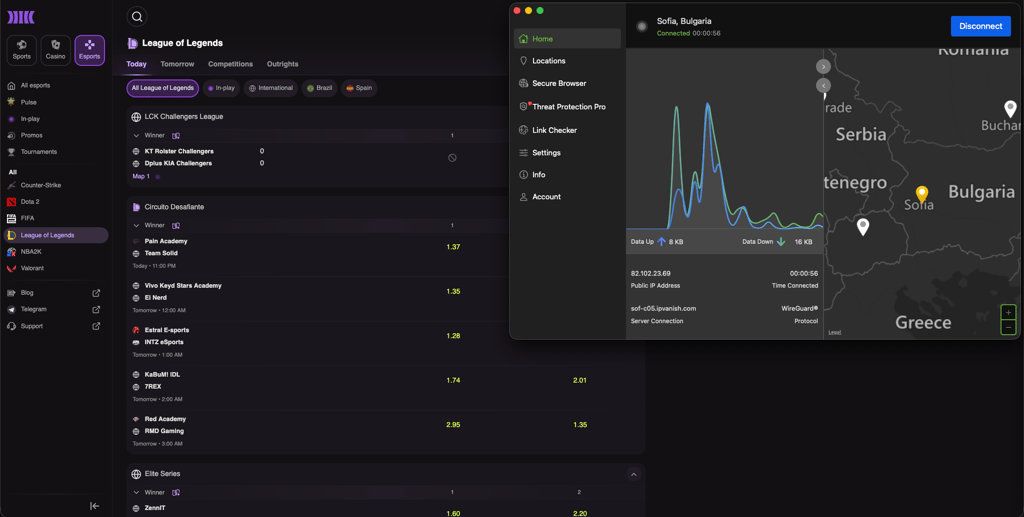Select the Spain filter chip

[359, 88]
